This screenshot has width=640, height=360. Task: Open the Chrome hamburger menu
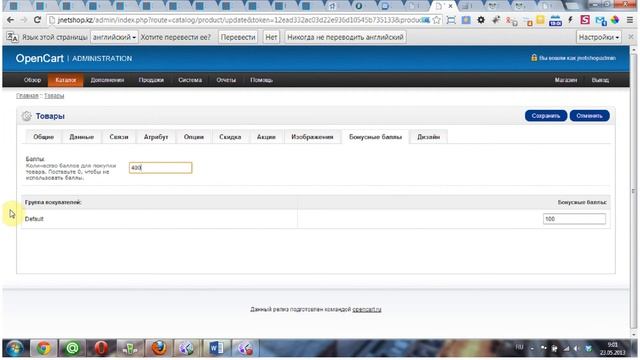[630, 20]
